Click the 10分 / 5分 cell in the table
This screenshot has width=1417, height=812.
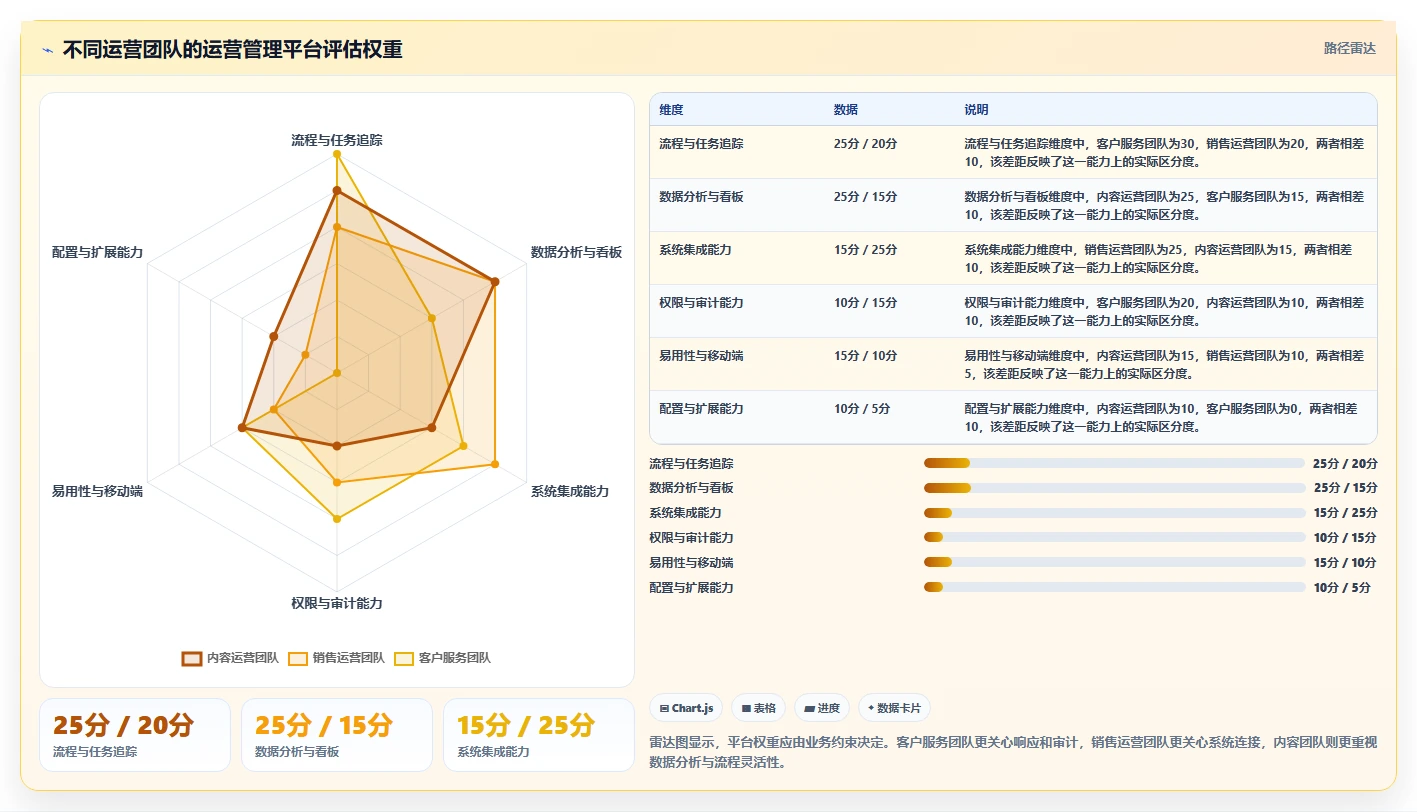pos(862,409)
